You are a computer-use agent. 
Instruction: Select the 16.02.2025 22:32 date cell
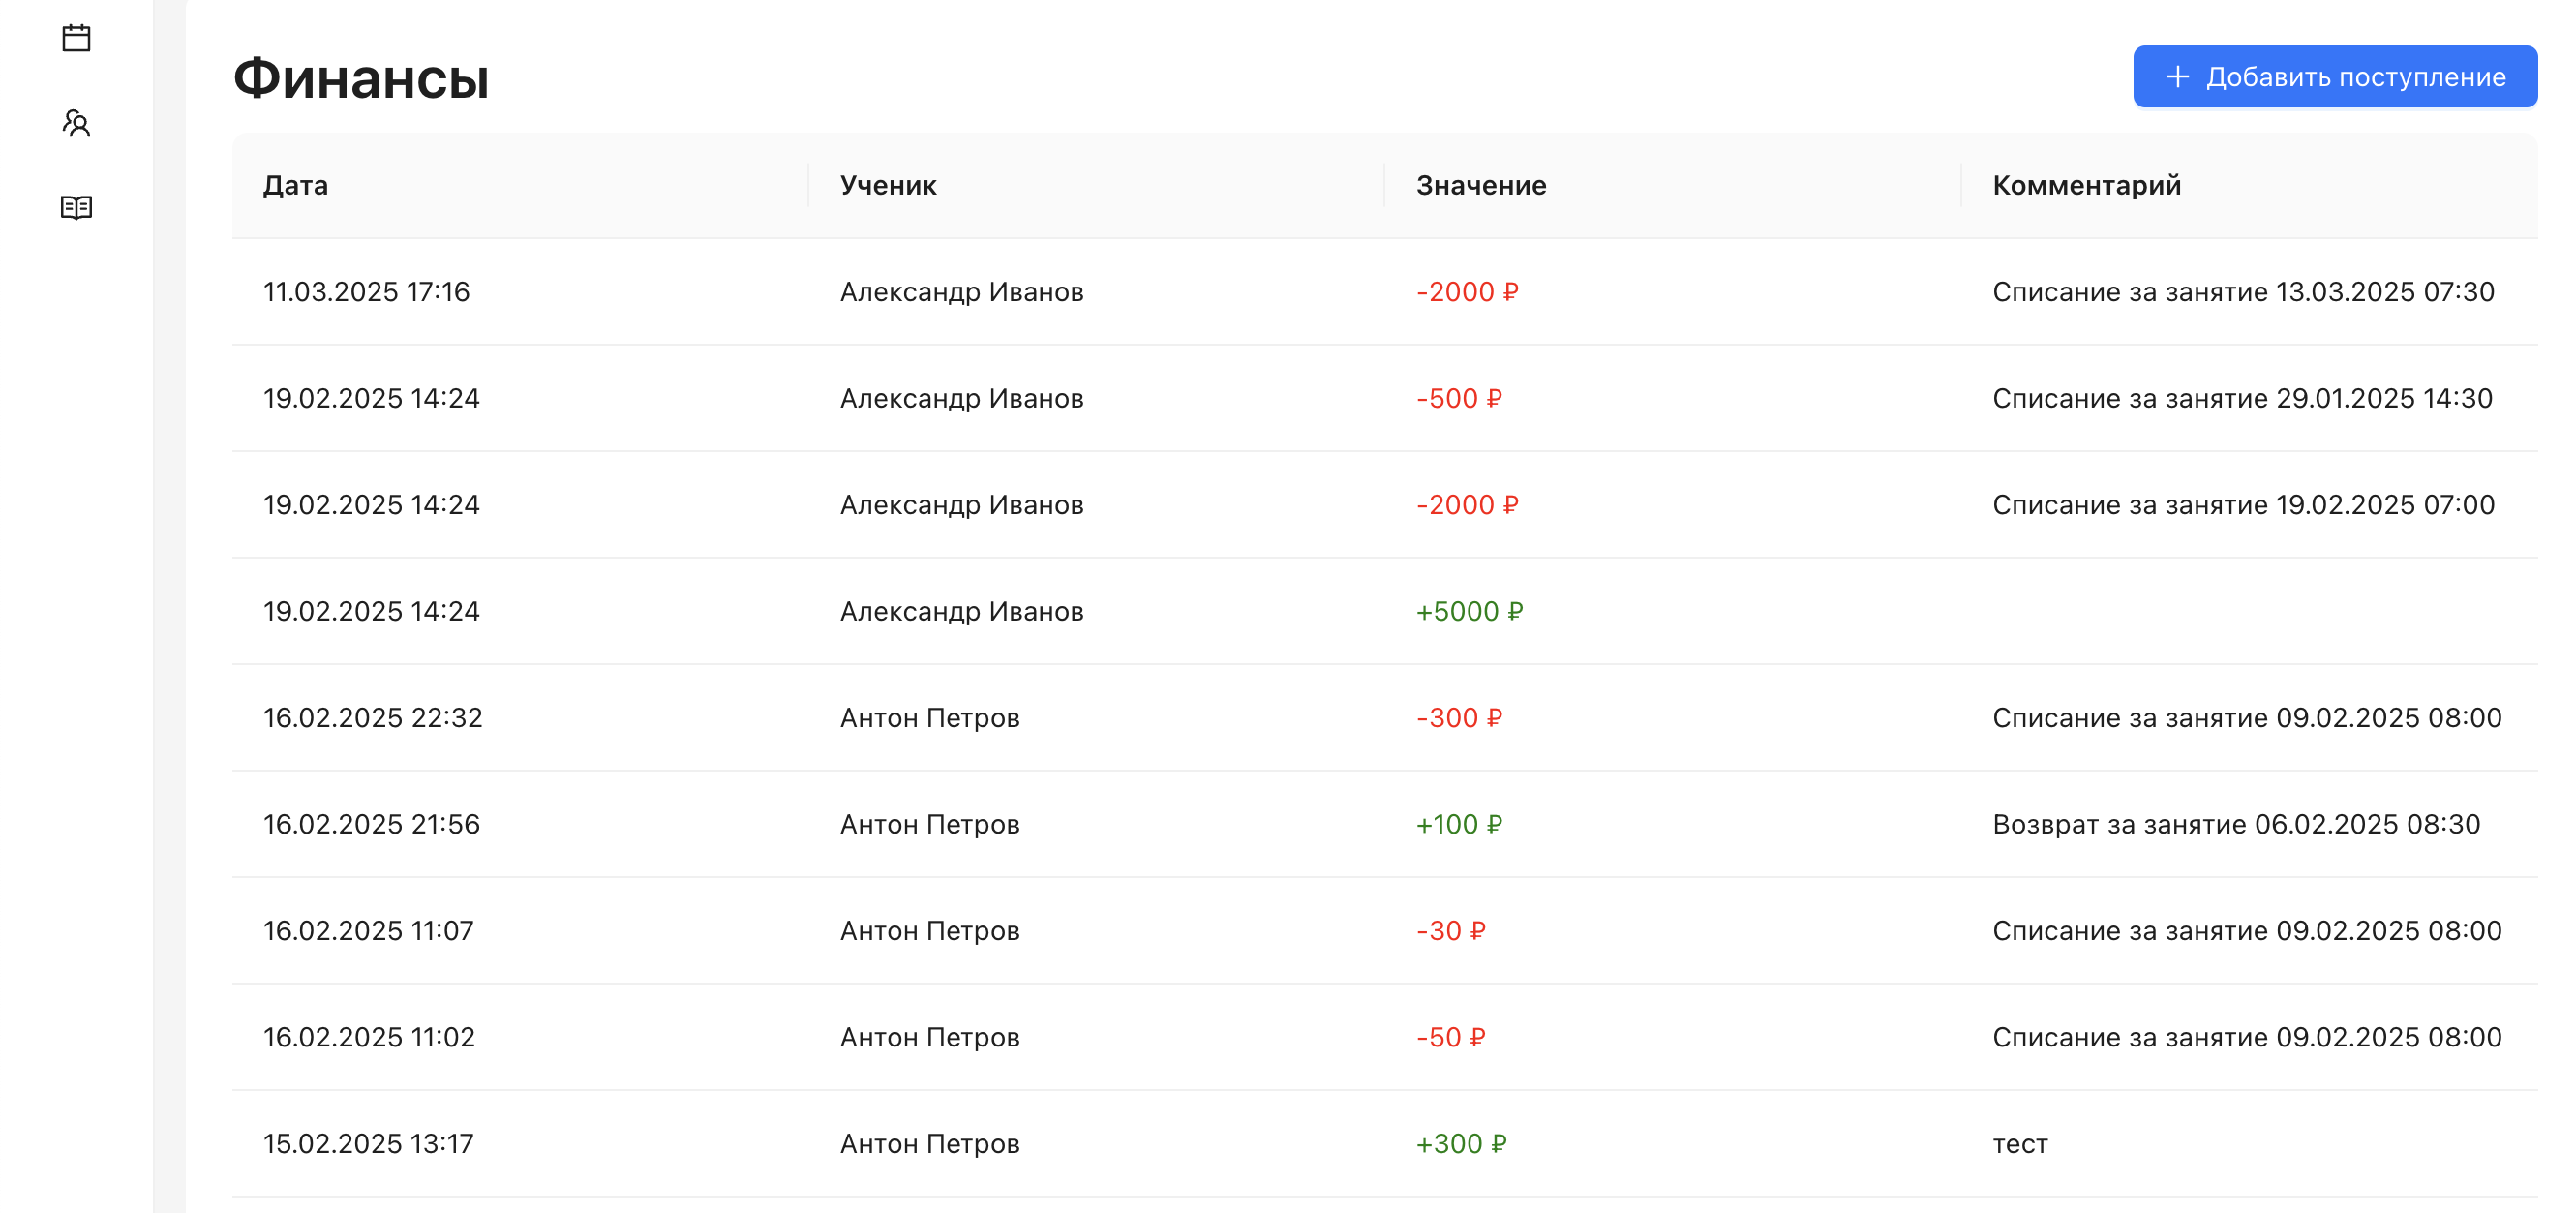pos(372,718)
